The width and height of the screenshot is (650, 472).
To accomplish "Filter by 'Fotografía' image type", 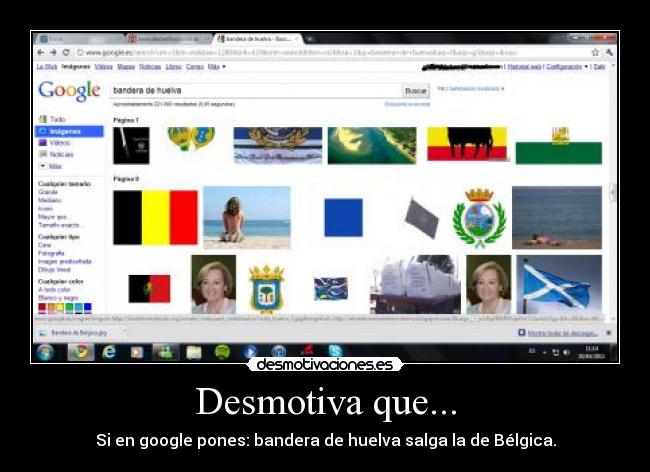I will 51,253.
